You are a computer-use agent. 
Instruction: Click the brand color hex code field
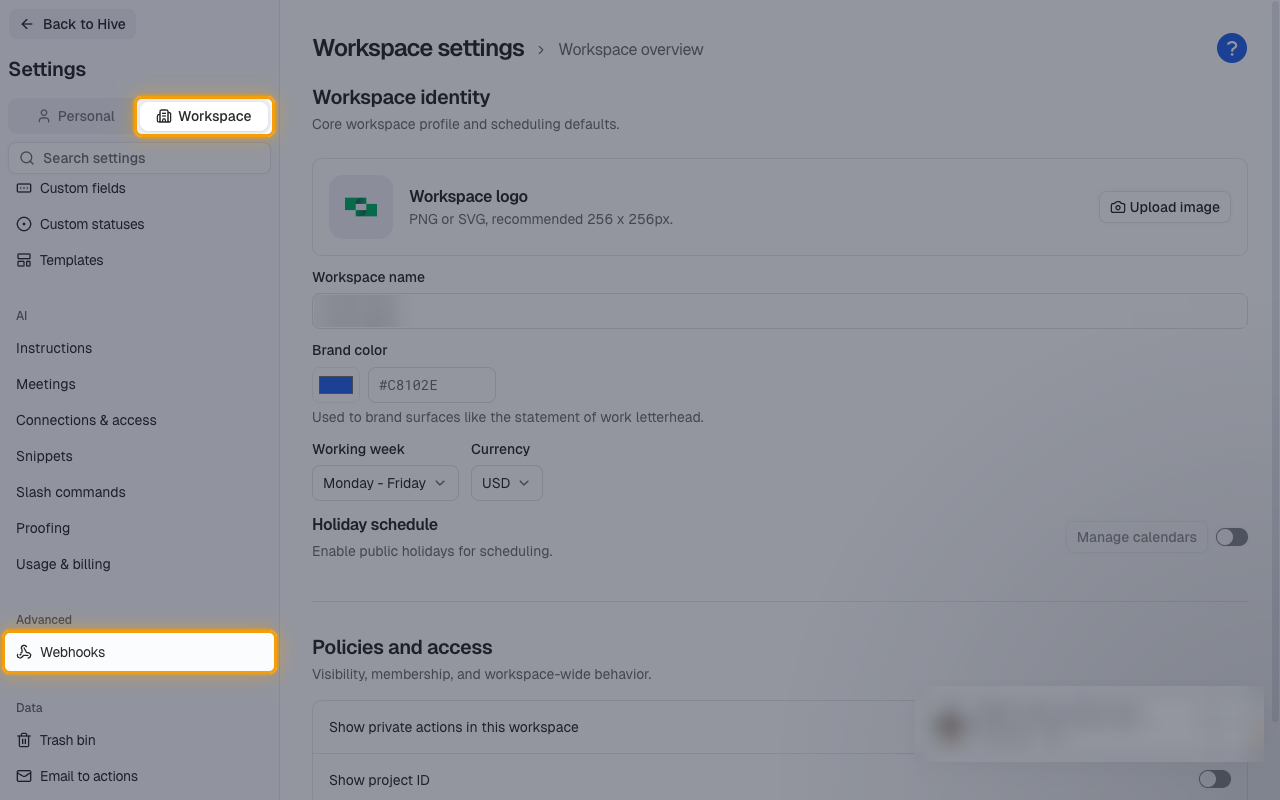432,385
